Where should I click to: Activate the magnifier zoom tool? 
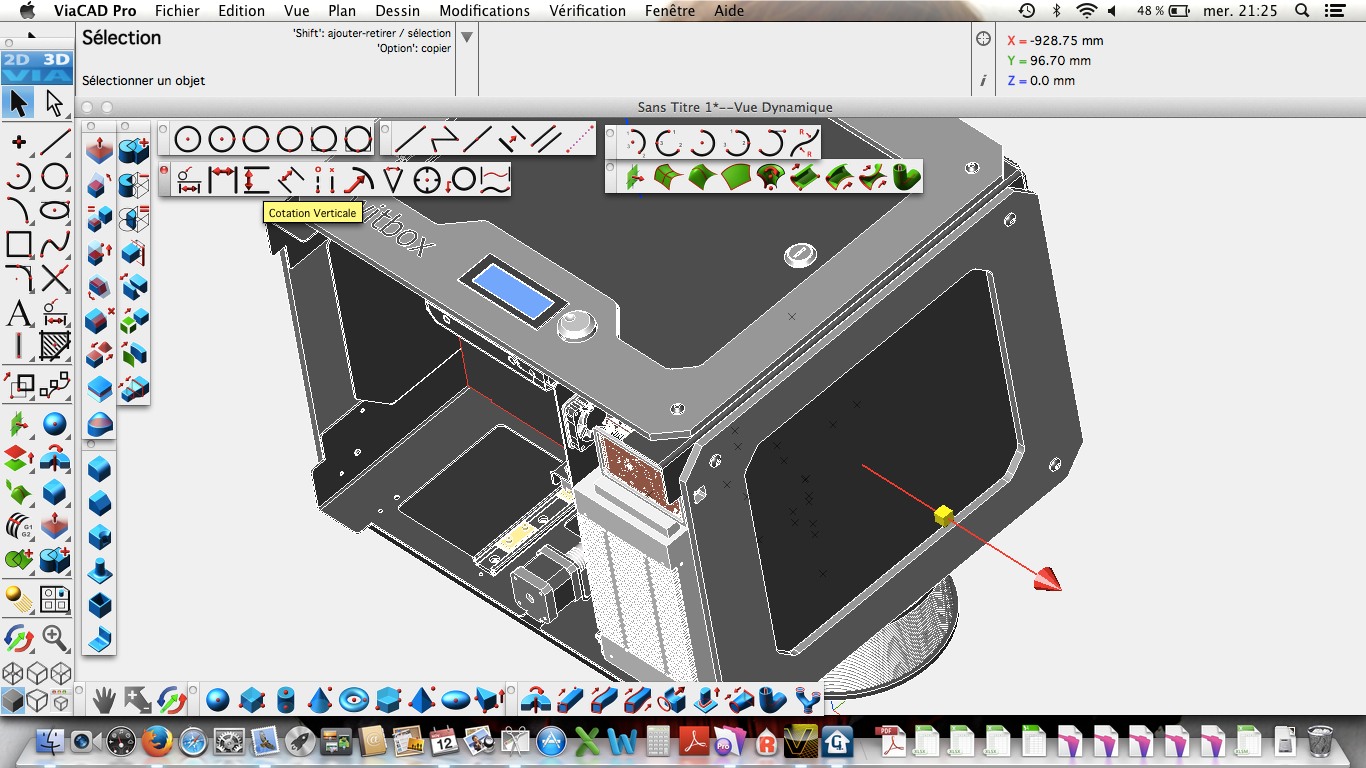pos(55,637)
